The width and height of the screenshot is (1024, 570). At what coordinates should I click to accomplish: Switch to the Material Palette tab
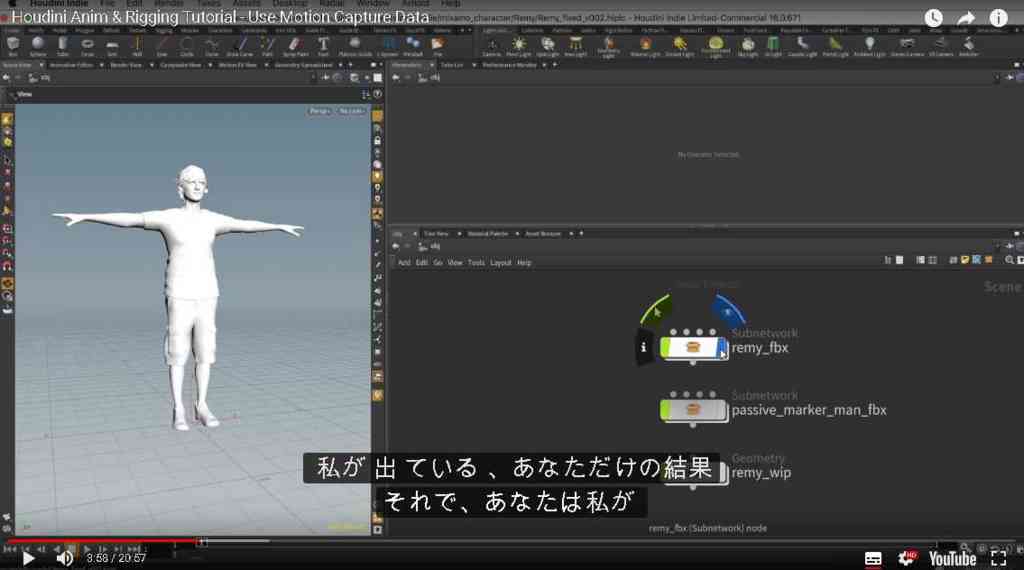[488, 234]
